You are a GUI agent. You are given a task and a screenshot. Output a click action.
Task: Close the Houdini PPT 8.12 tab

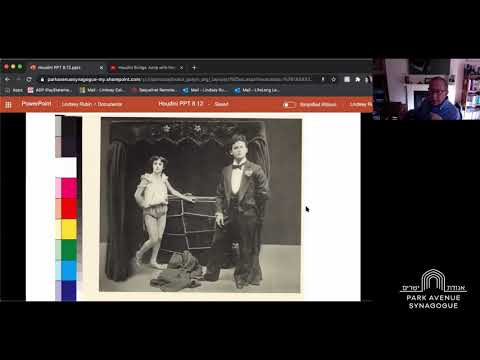(x=101, y=68)
